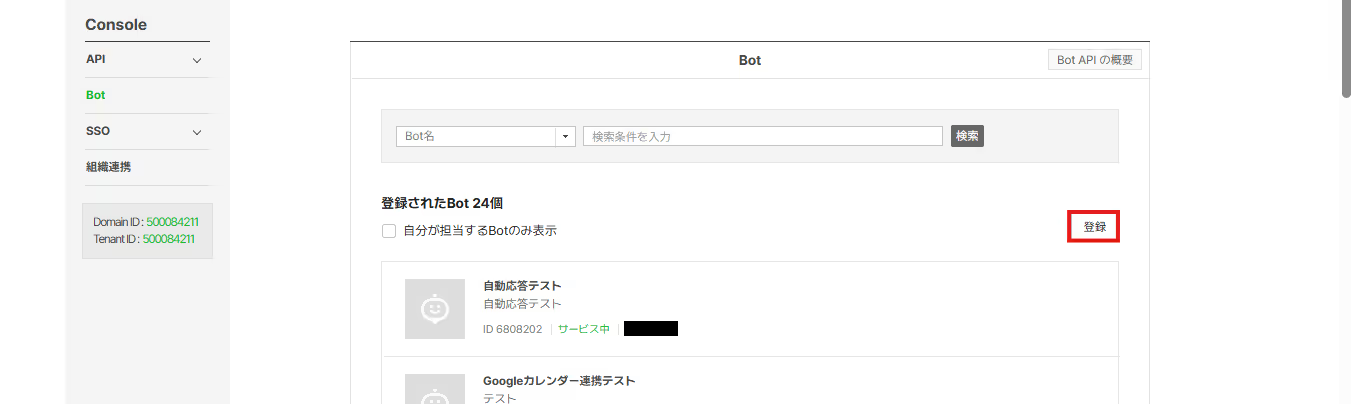This screenshot has width=1351, height=404.
Task: Click the Bot名 dropdown arrow button
Action: click(x=566, y=136)
